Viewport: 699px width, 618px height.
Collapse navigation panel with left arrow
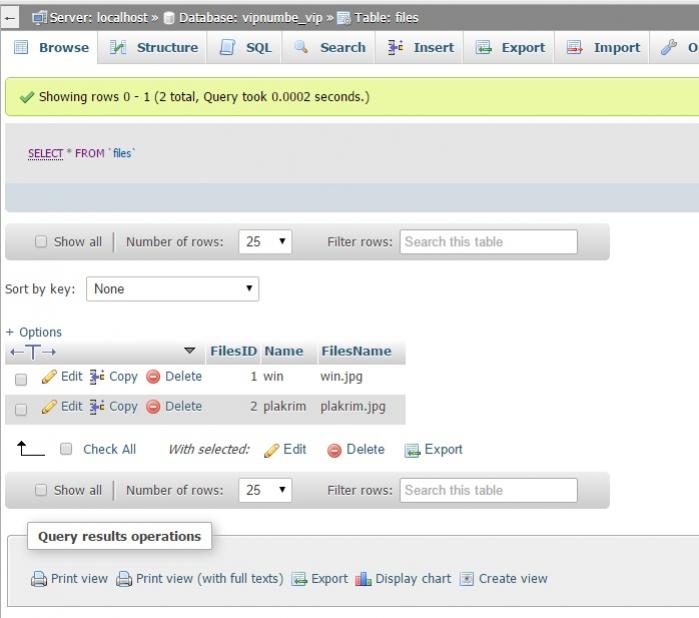click(10, 18)
